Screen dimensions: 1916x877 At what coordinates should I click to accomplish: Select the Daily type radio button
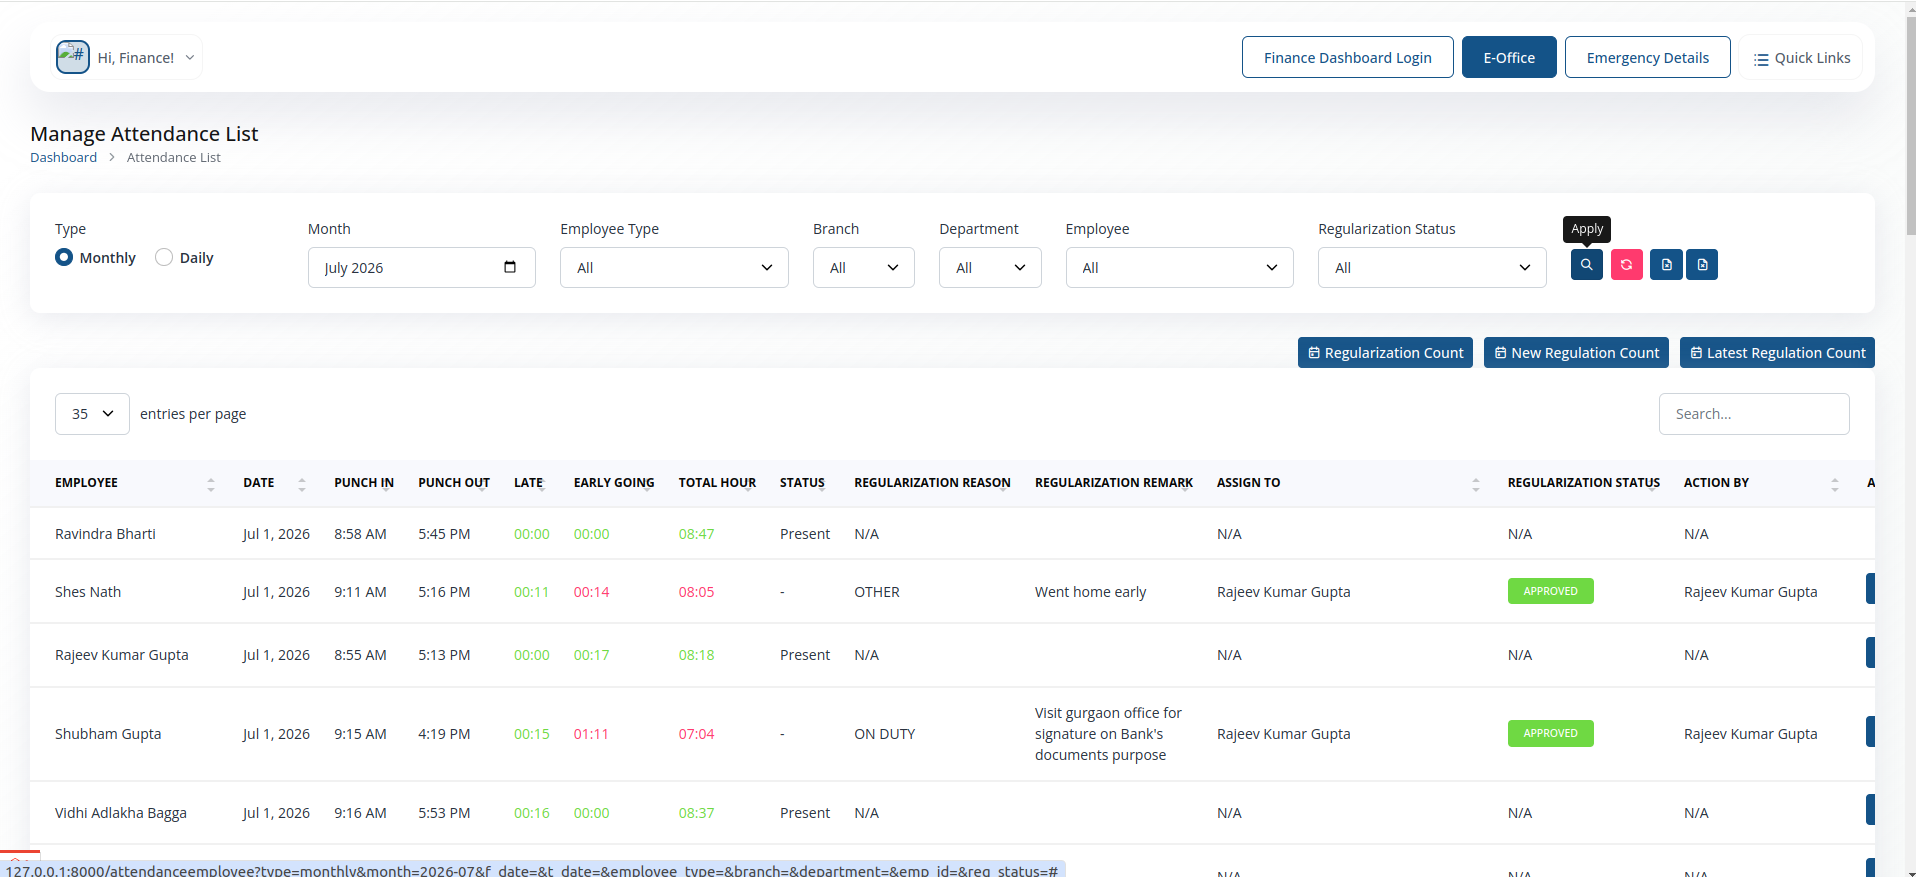click(x=164, y=257)
